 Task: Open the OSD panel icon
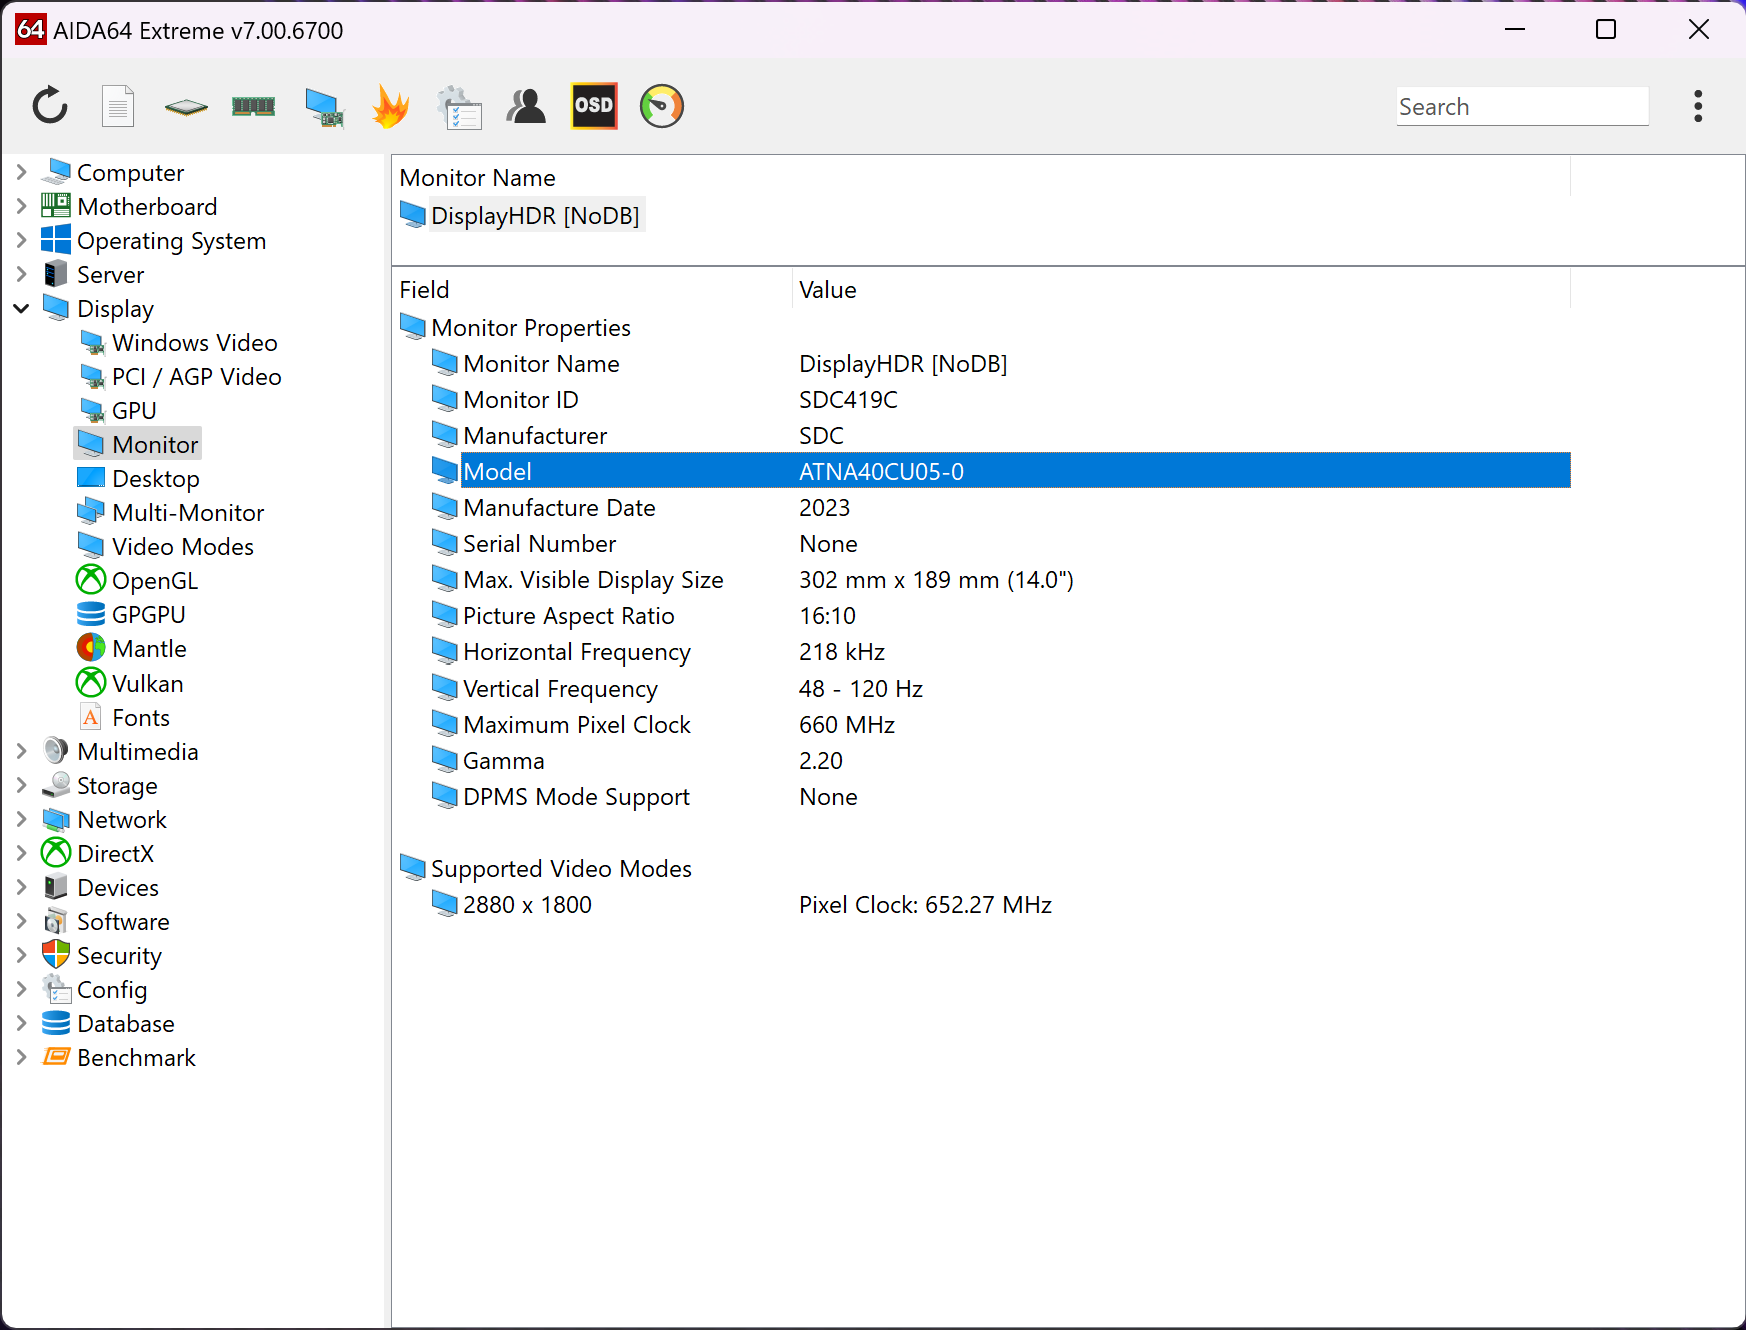point(594,106)
